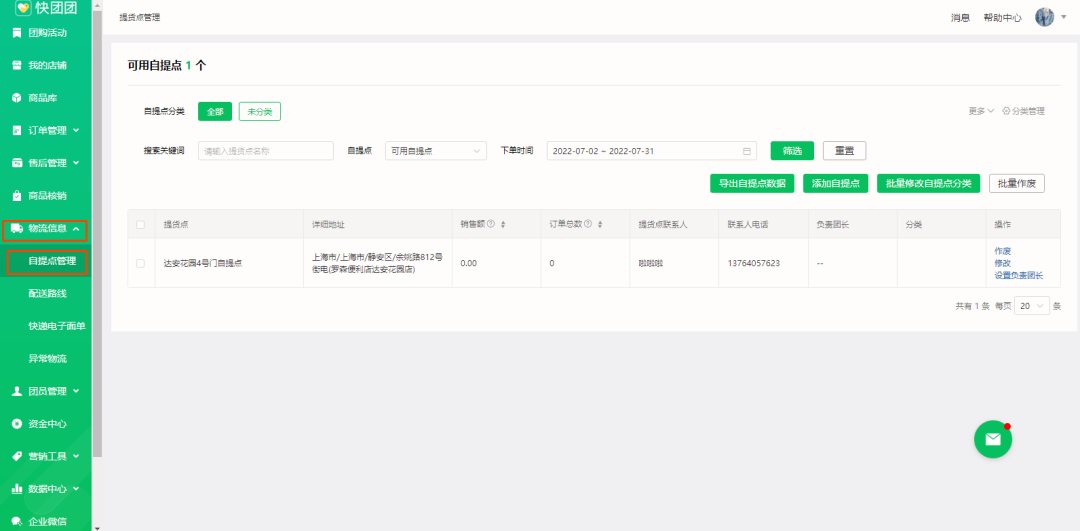Click the 提货点管理 breadcrumb text
The image size is (1080, 531).
tap(139, 17)
